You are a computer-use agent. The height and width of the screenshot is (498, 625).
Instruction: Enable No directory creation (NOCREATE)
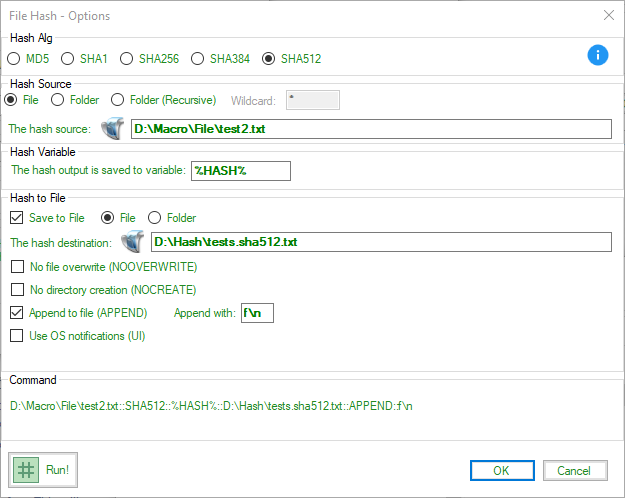pyautogui.click(x=17, y=290)
